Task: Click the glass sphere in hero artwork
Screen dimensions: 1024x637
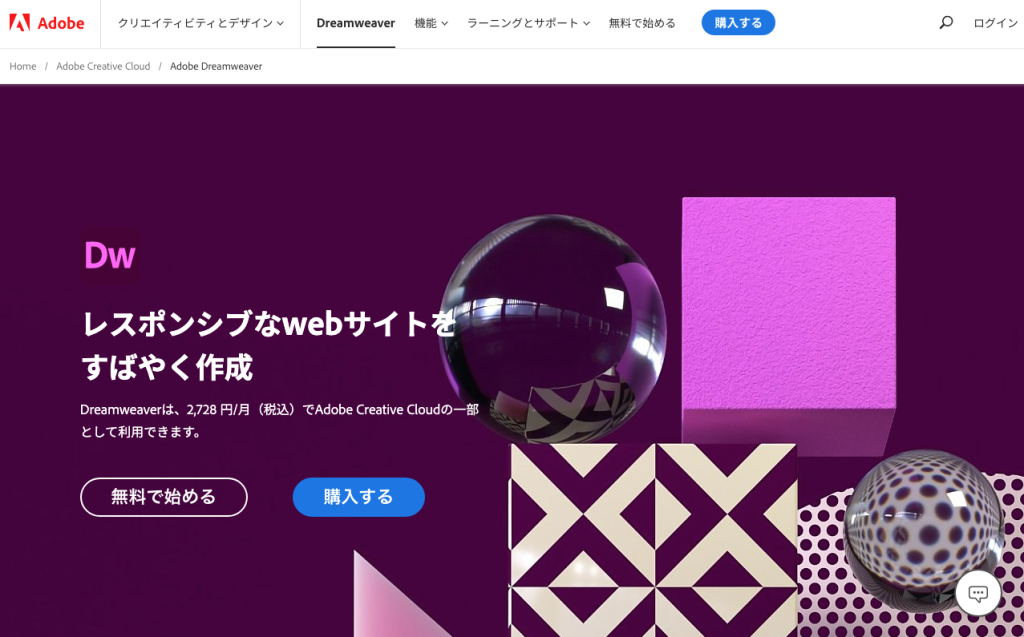Action: point(552,329)
